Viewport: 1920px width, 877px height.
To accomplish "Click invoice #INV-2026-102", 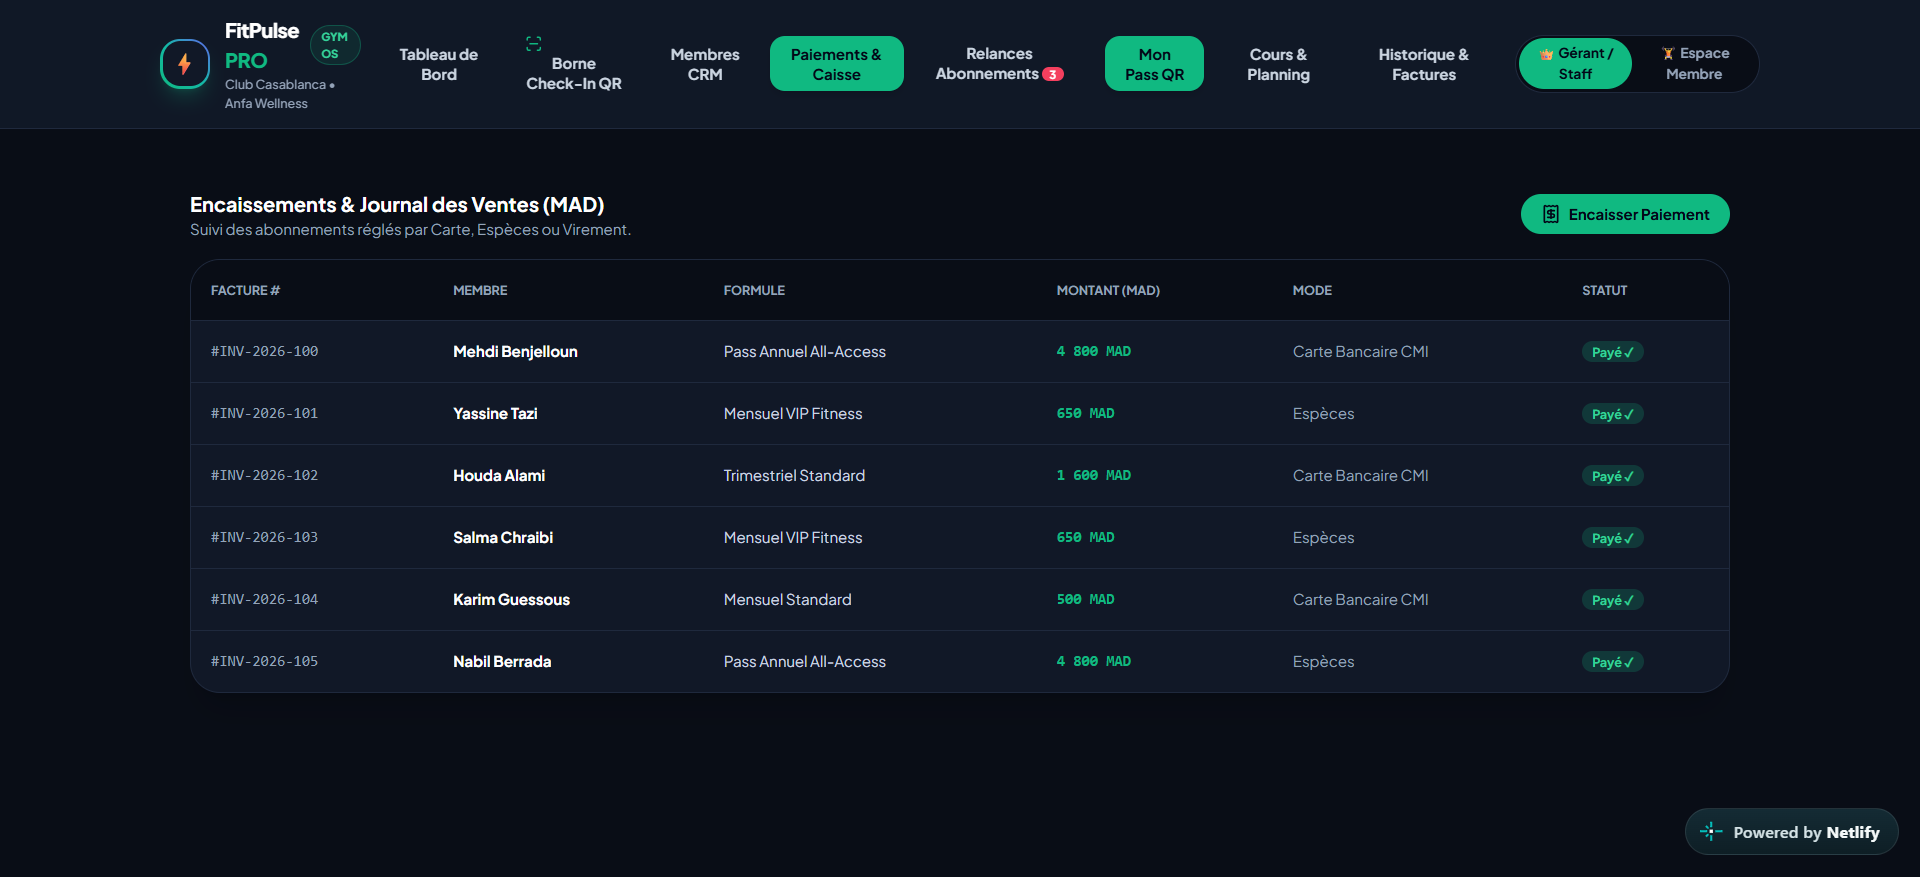I will 264,476.
